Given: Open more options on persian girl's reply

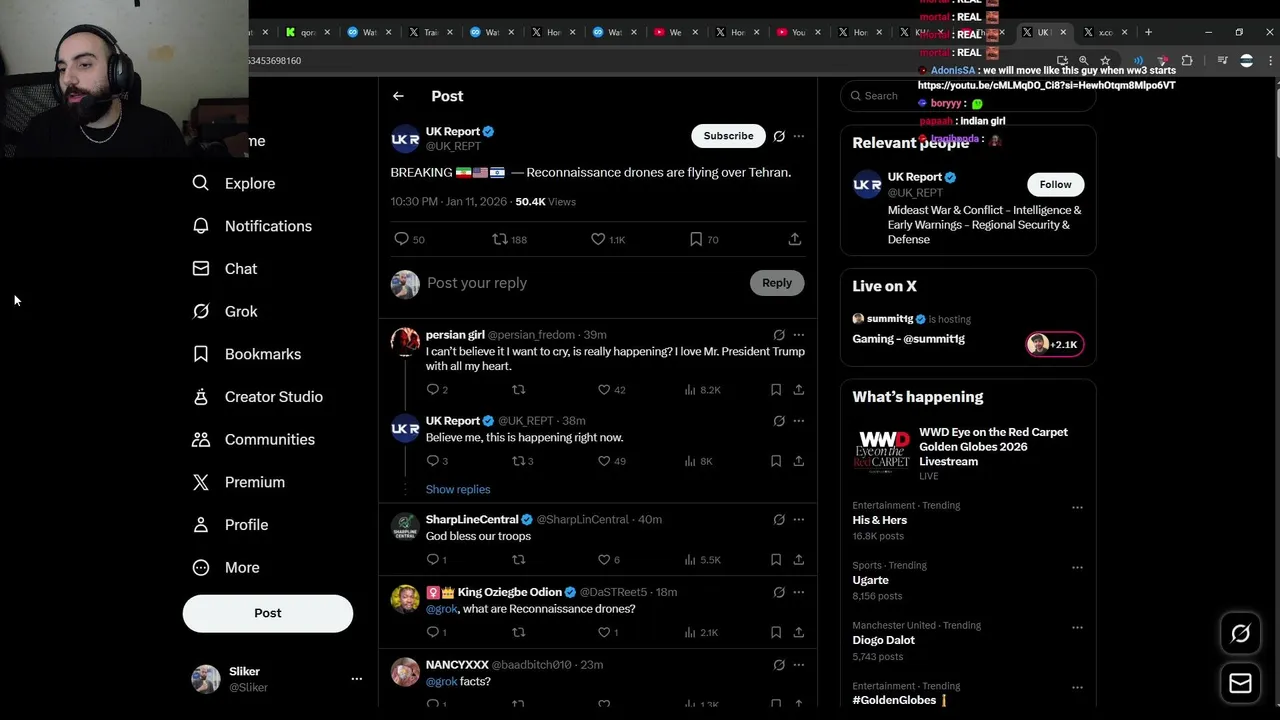Looking at the screenshot, I should 798,335.
